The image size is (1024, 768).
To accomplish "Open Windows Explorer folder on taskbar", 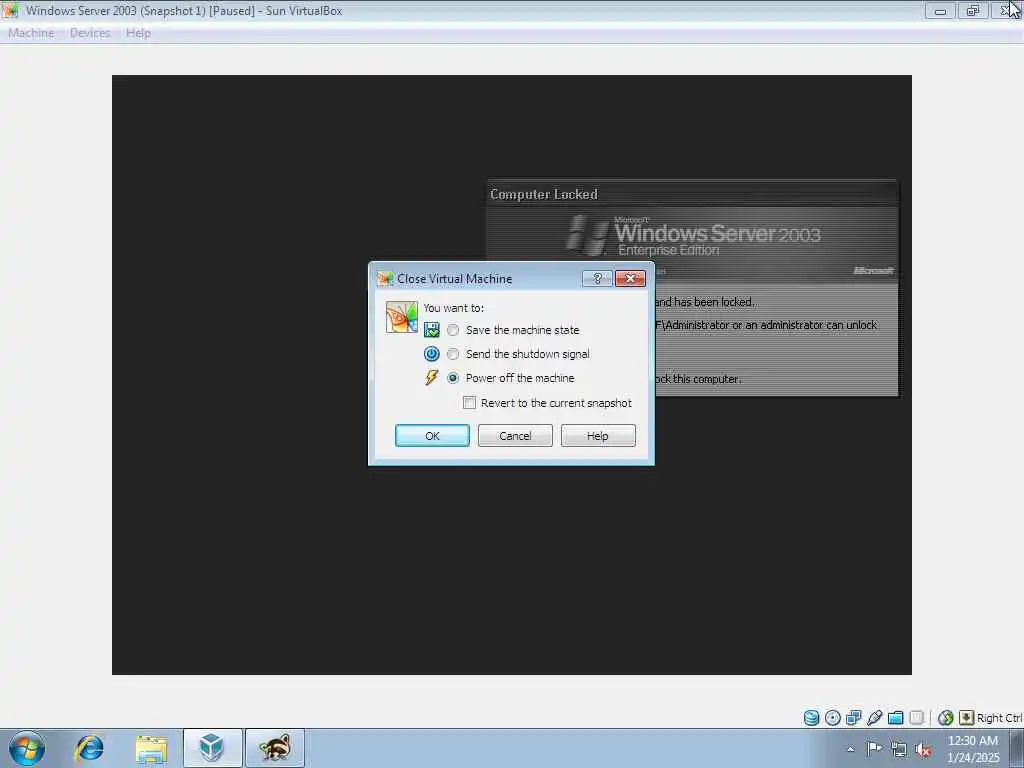I will click(x=152, y=748).
